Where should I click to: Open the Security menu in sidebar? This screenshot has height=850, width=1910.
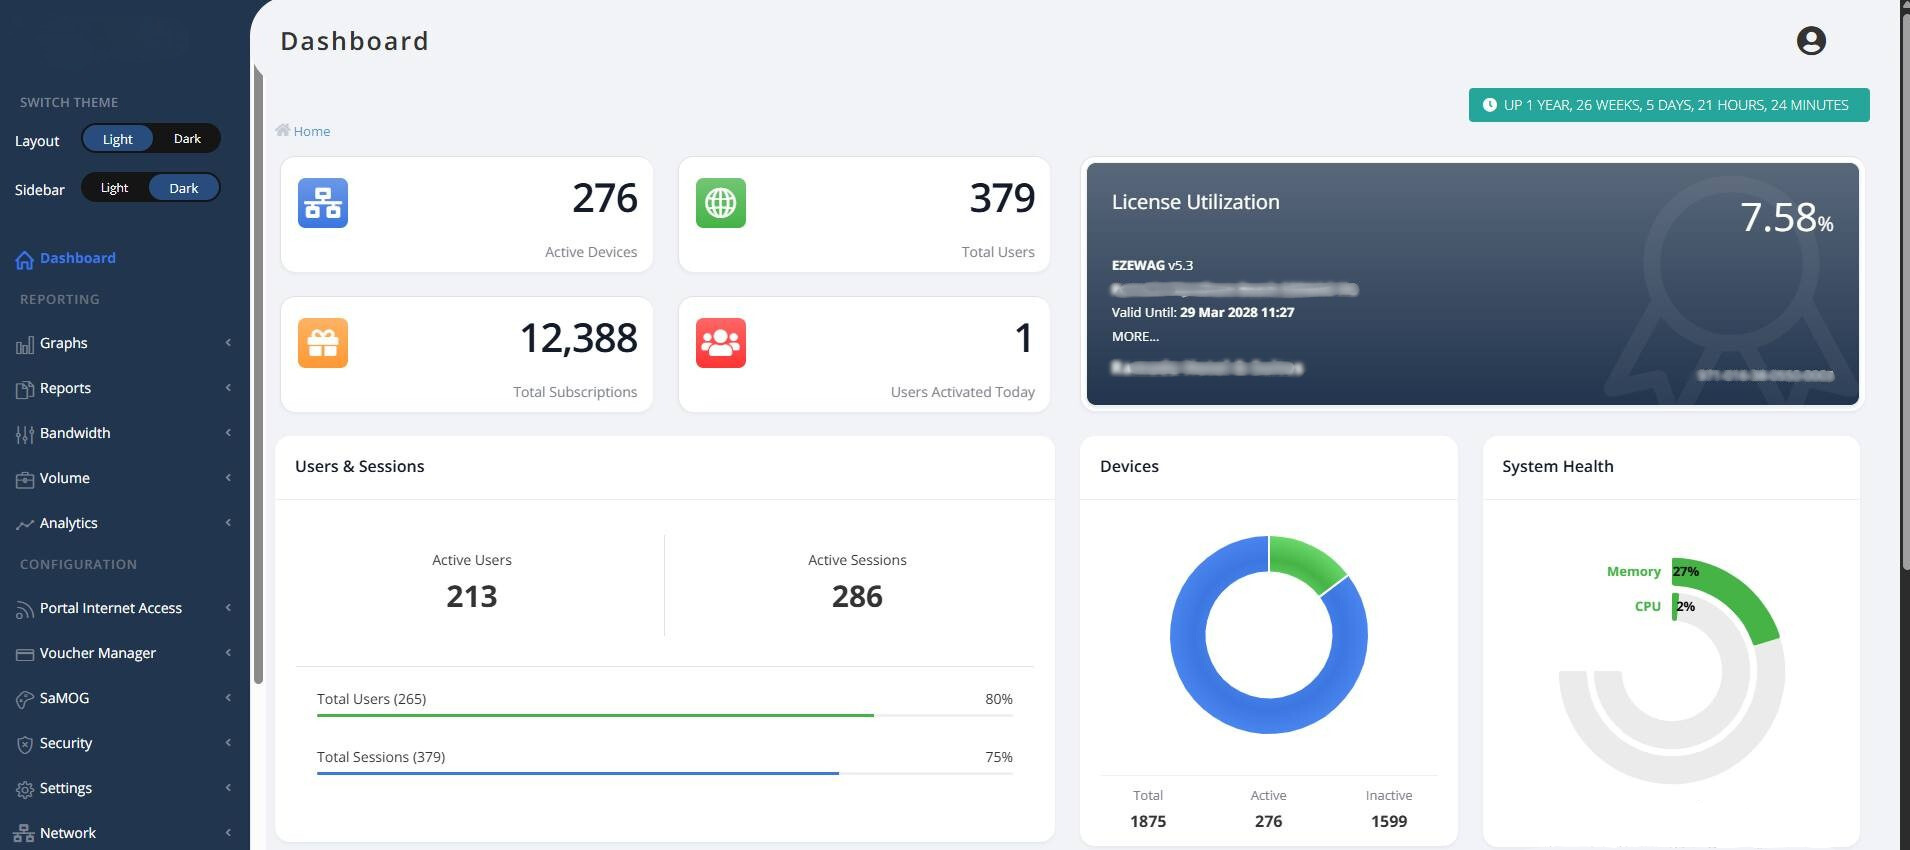[66, 743]
